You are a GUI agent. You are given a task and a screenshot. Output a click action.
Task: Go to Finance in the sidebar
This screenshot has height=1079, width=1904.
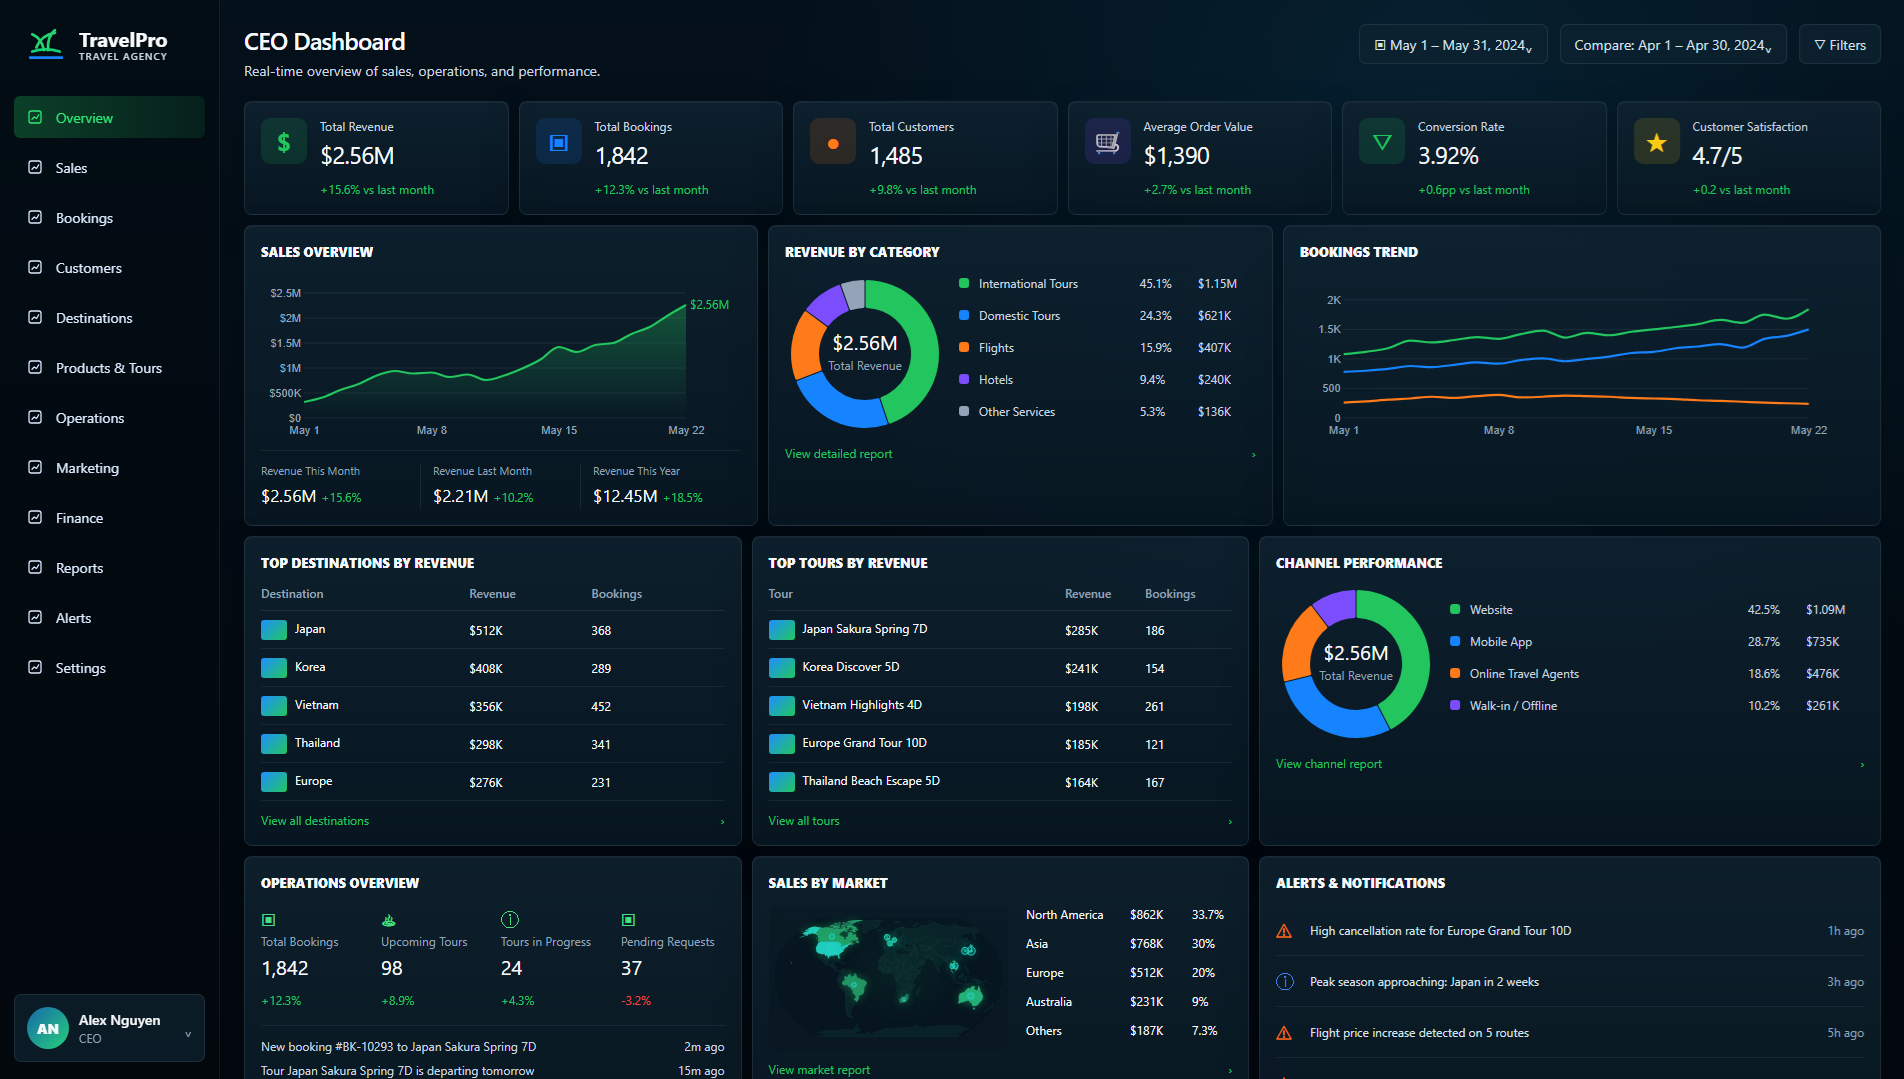[109, 517]
